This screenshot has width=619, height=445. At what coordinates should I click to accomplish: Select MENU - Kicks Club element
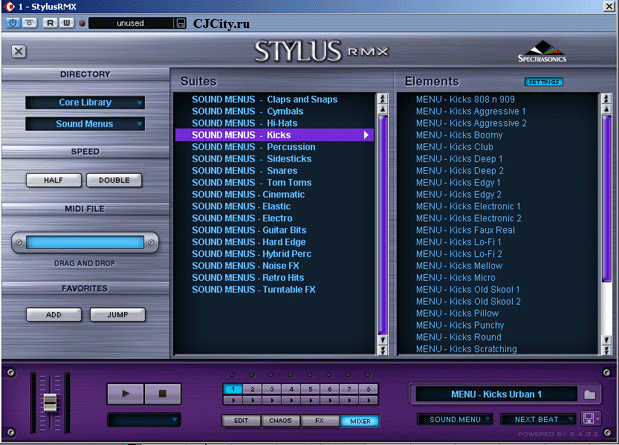point(454,147)
